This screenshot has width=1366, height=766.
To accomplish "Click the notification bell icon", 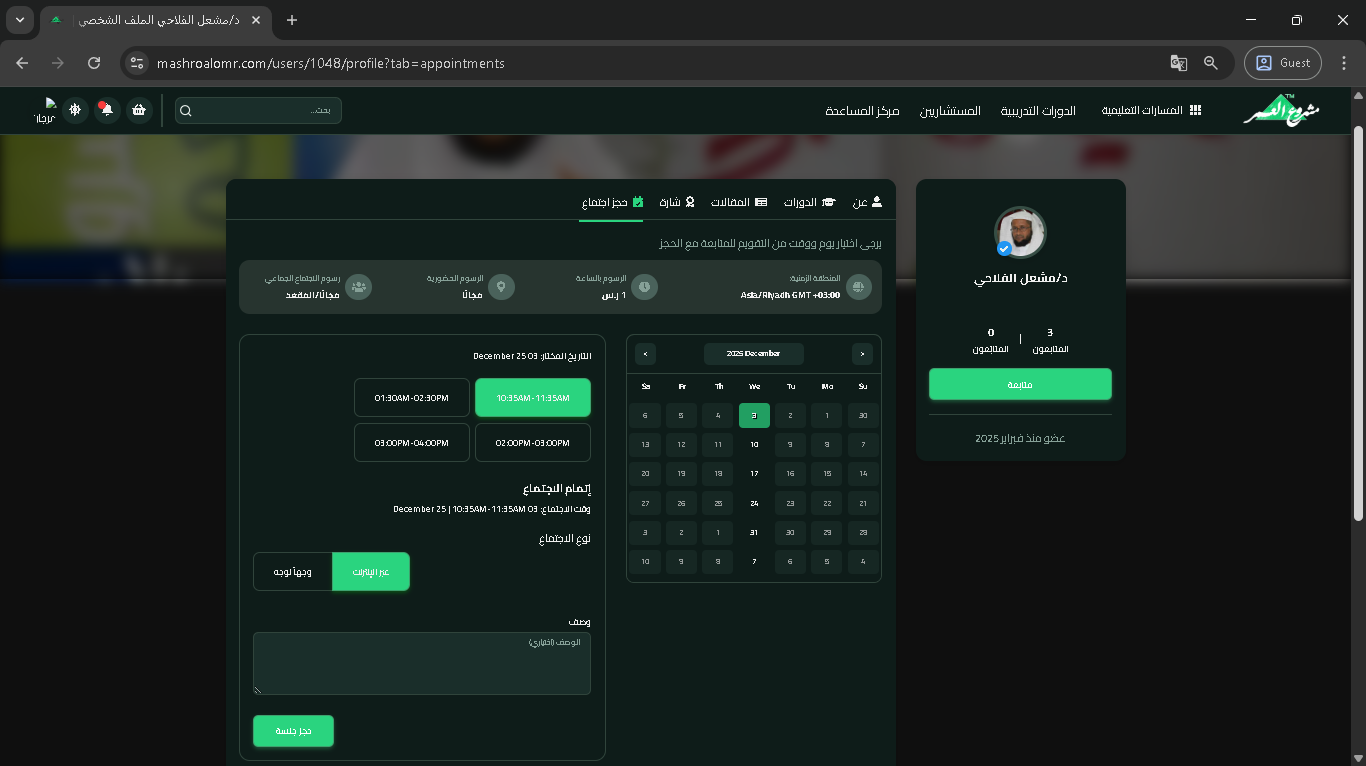I will pos(107,110).
